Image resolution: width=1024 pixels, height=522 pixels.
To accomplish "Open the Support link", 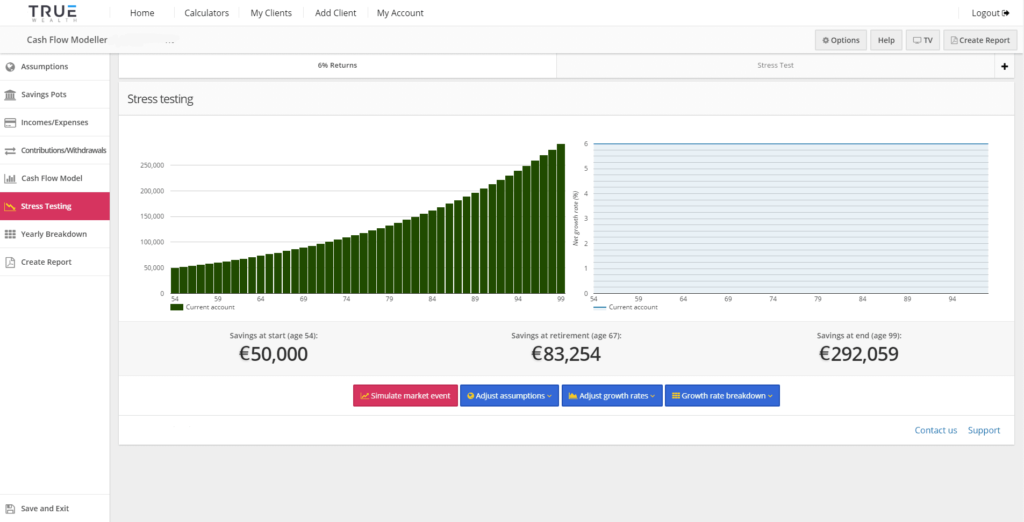I will pos(984,430).
